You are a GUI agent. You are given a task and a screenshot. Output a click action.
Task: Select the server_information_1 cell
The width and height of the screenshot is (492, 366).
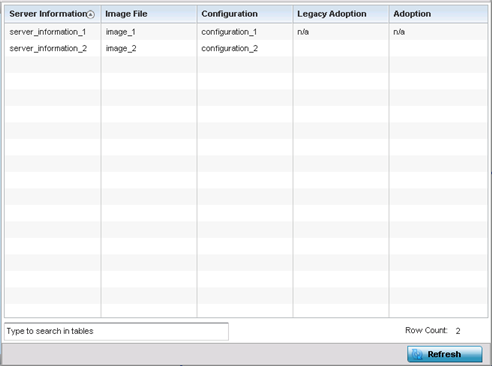click(53, 32)
